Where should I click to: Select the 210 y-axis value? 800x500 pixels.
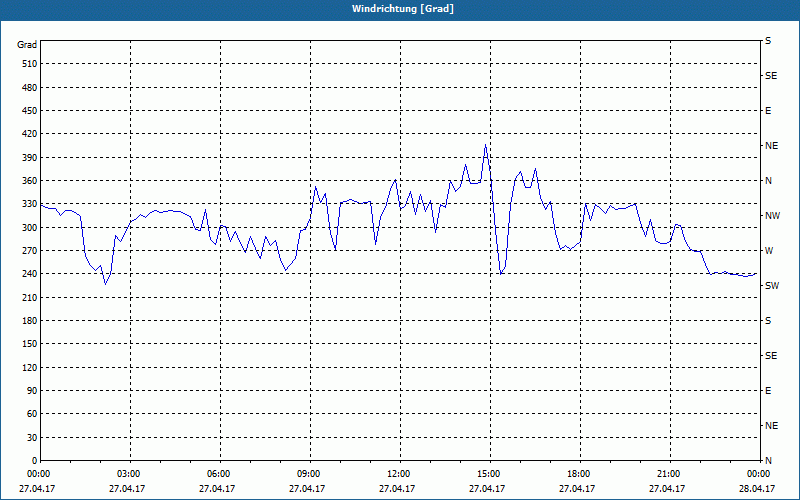pos(30,297)
